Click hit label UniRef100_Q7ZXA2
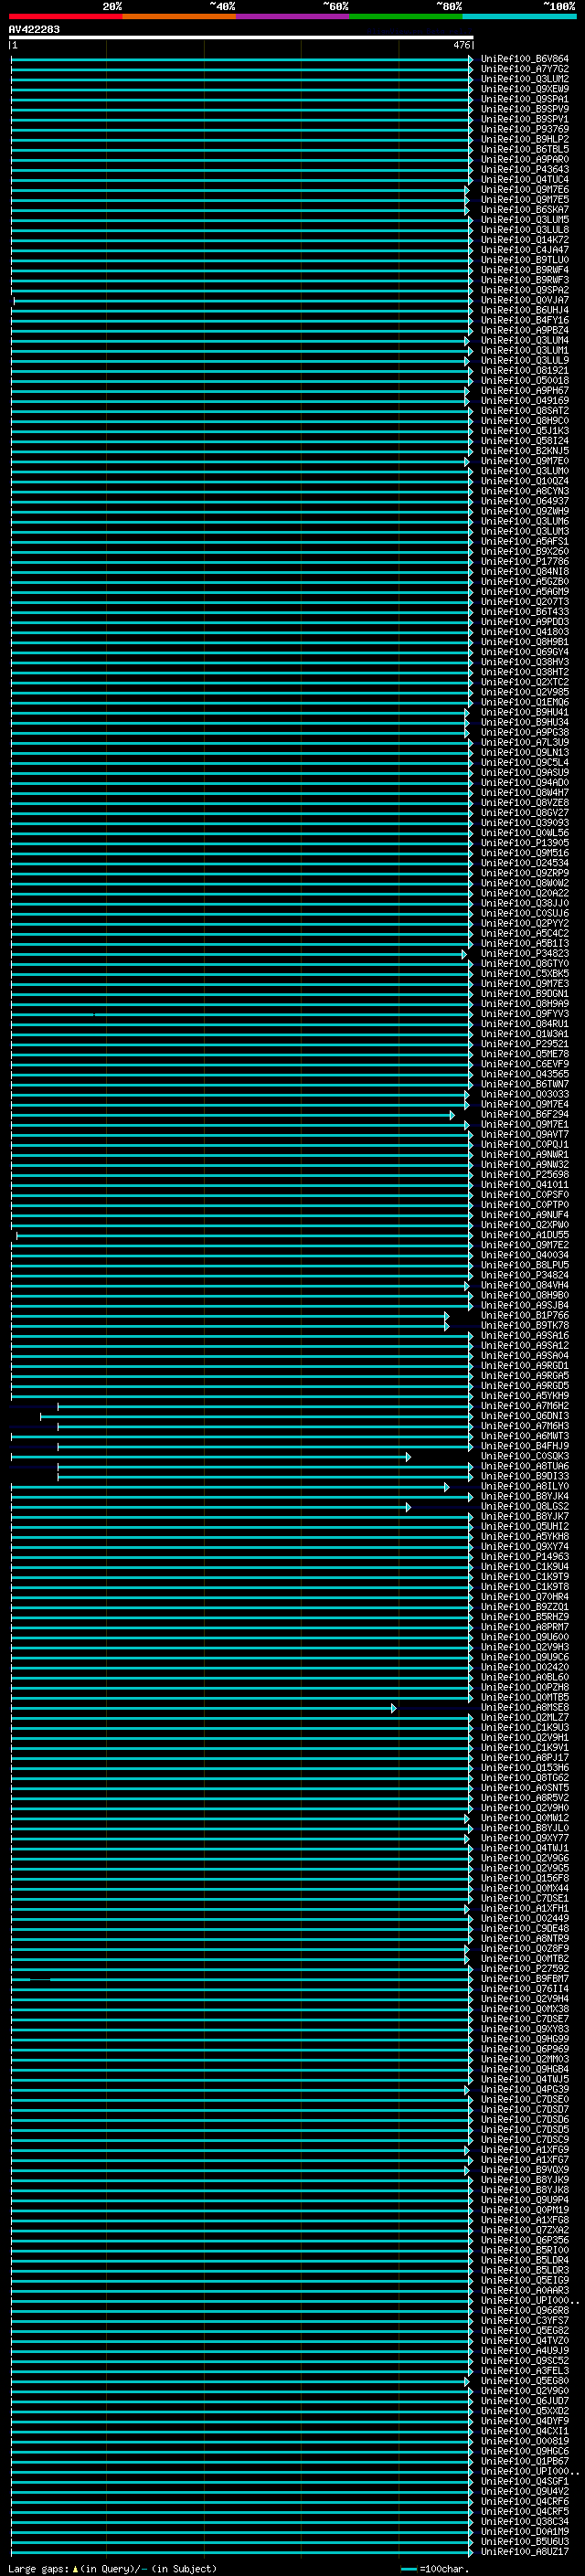 (x=525, y=2231)
